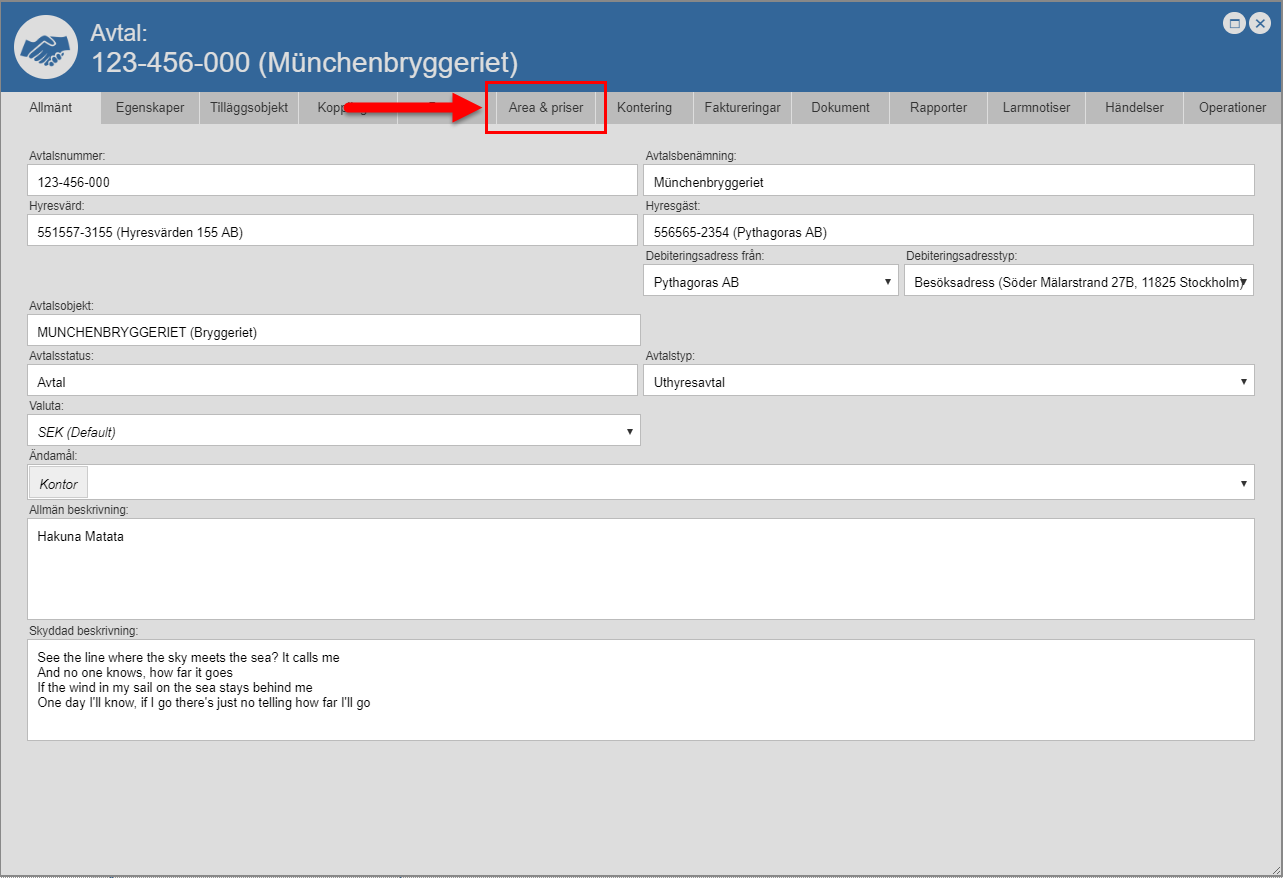Expand the Debiteringsadress från dropdown

[x=770, y=282]
